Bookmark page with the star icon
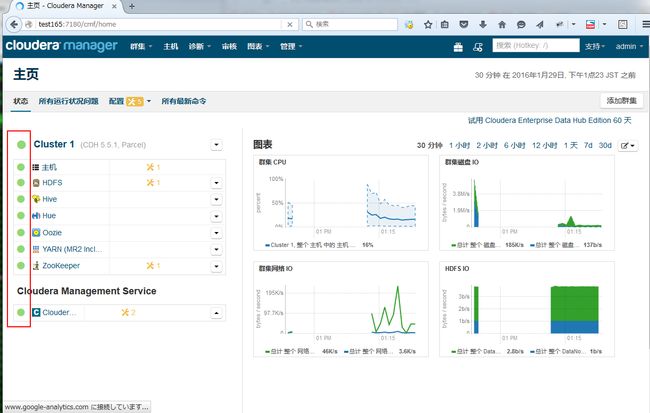The width and height of the screenshot is (650, 413). click(x=428, y=24)
